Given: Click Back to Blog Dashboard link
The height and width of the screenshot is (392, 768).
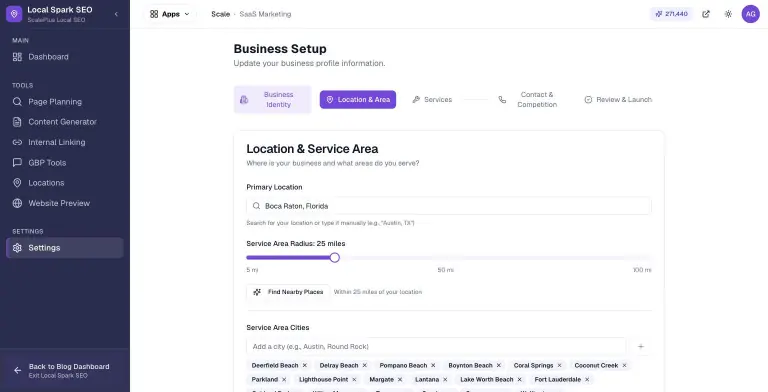Looking at the screenshot, I should pyautogui.click(x=65, y=370).
